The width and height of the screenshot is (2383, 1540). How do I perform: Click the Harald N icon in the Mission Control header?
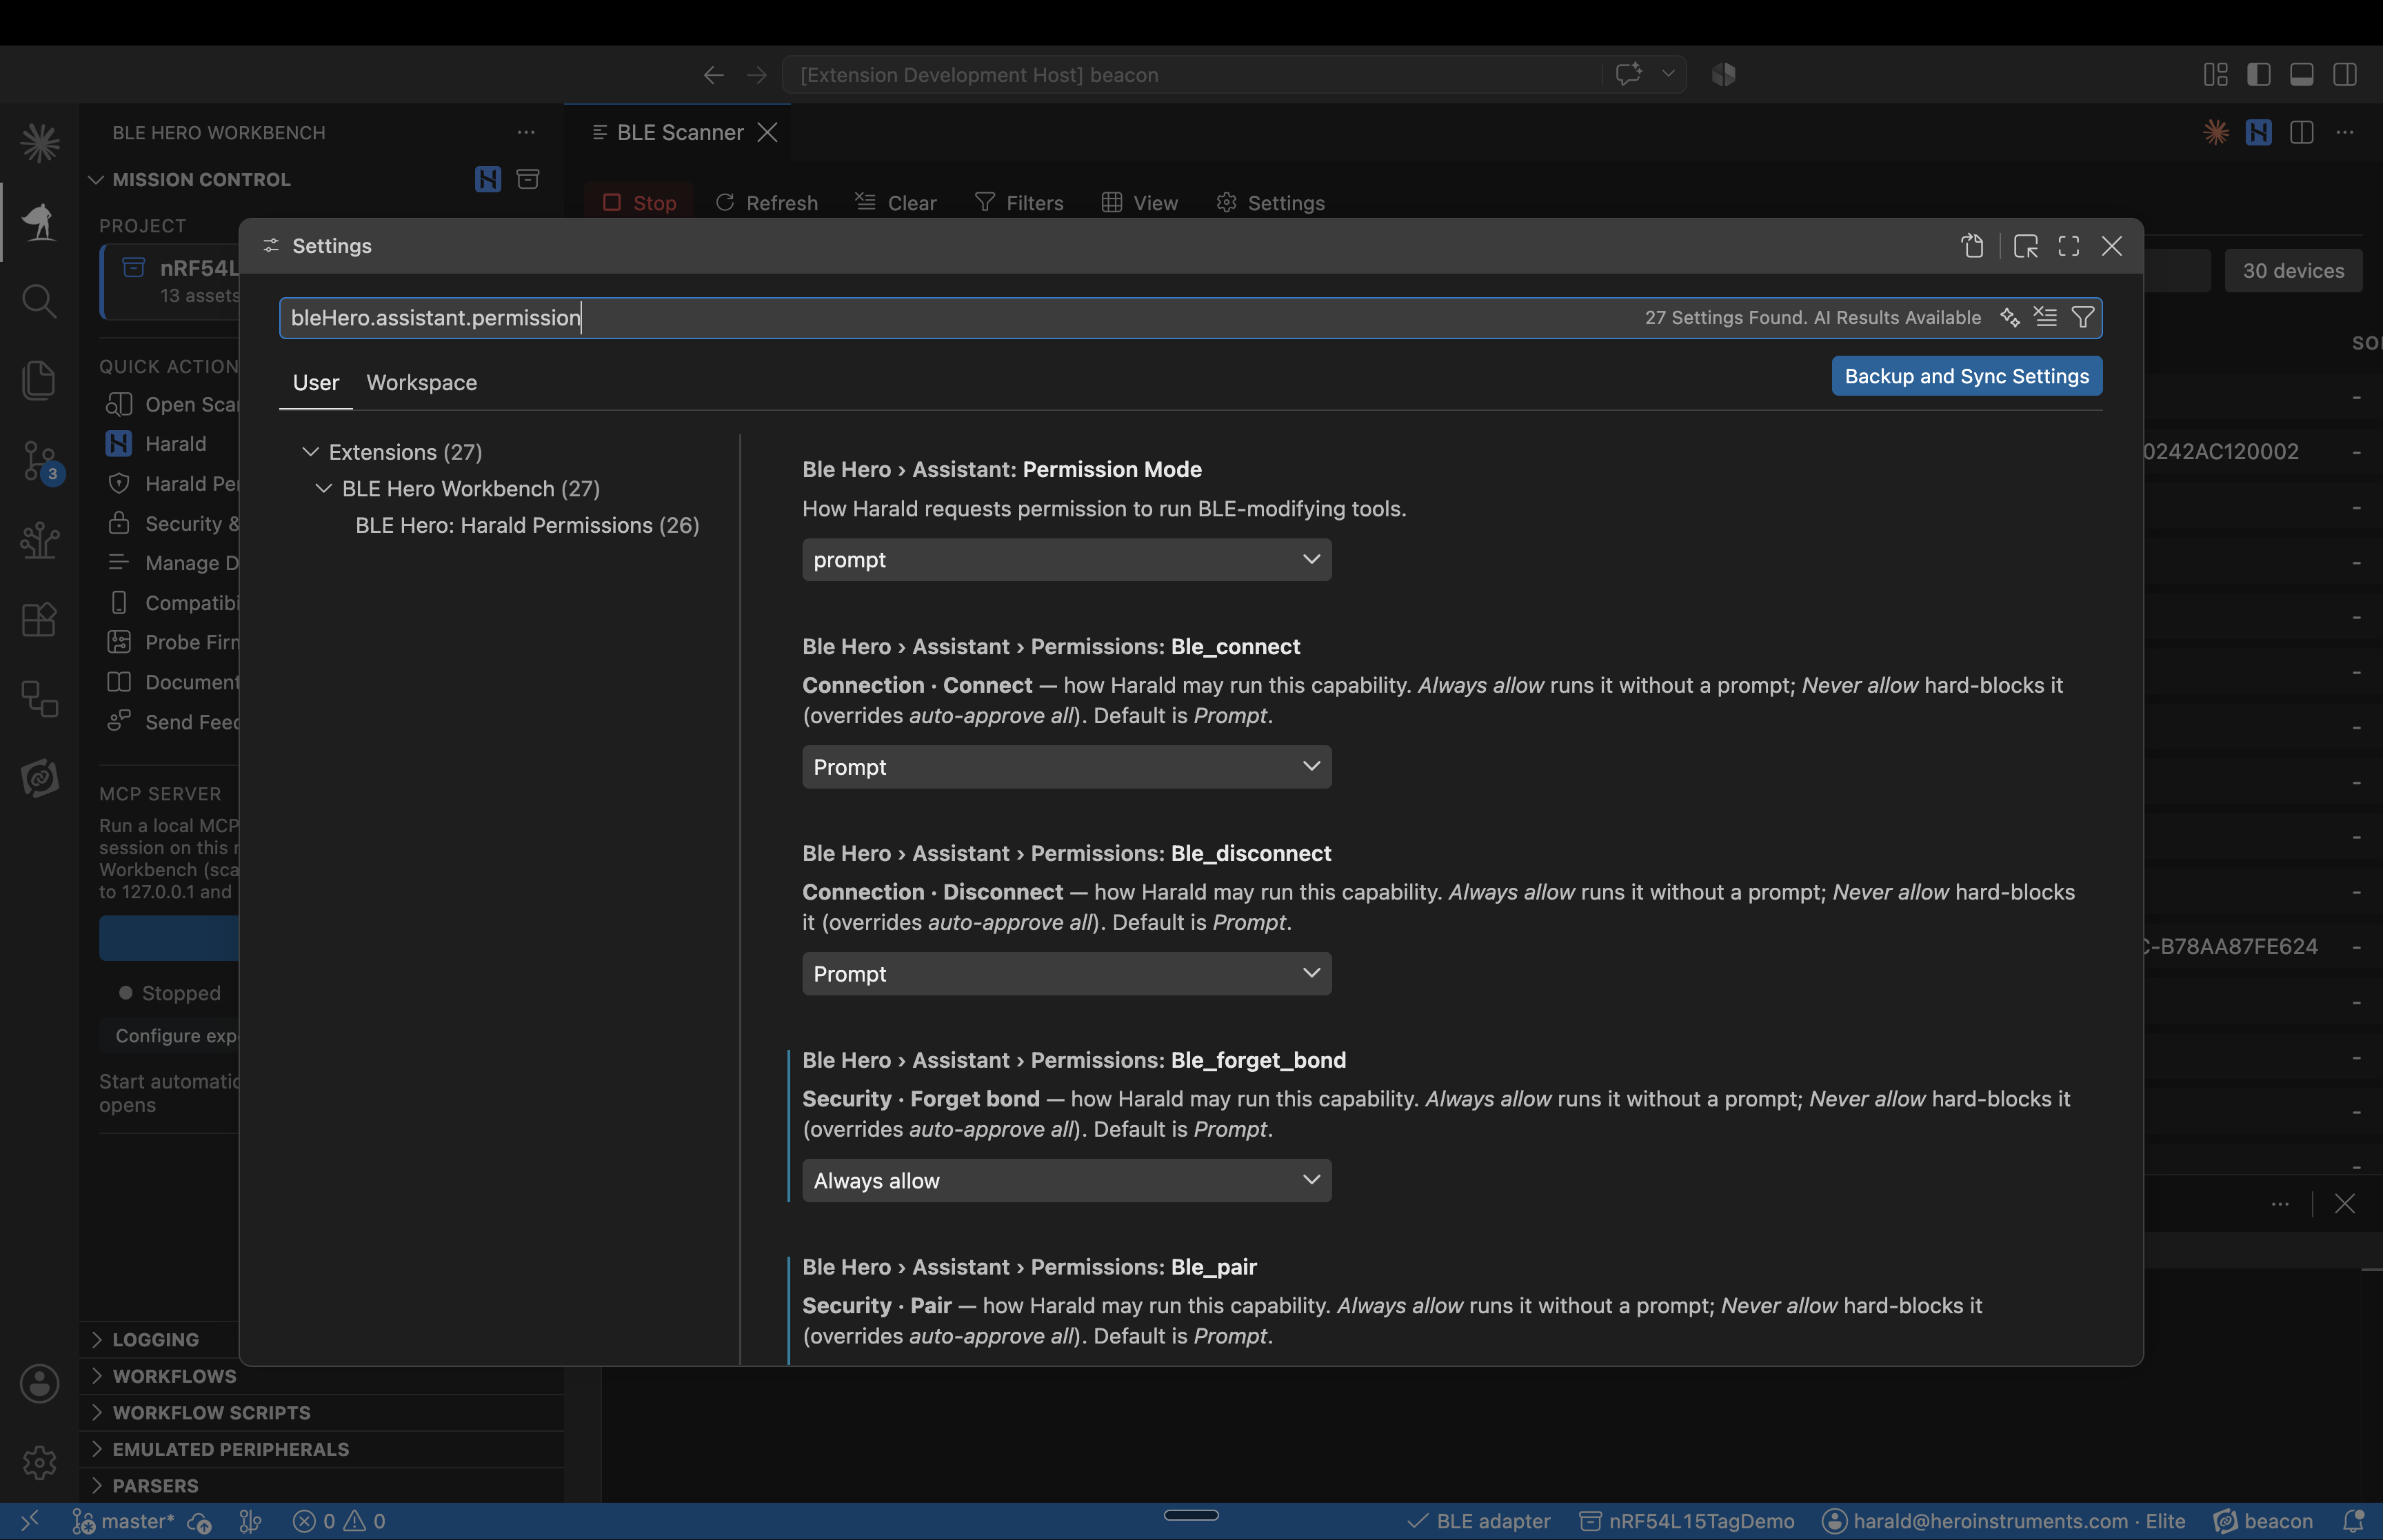(x=488, y=179)
